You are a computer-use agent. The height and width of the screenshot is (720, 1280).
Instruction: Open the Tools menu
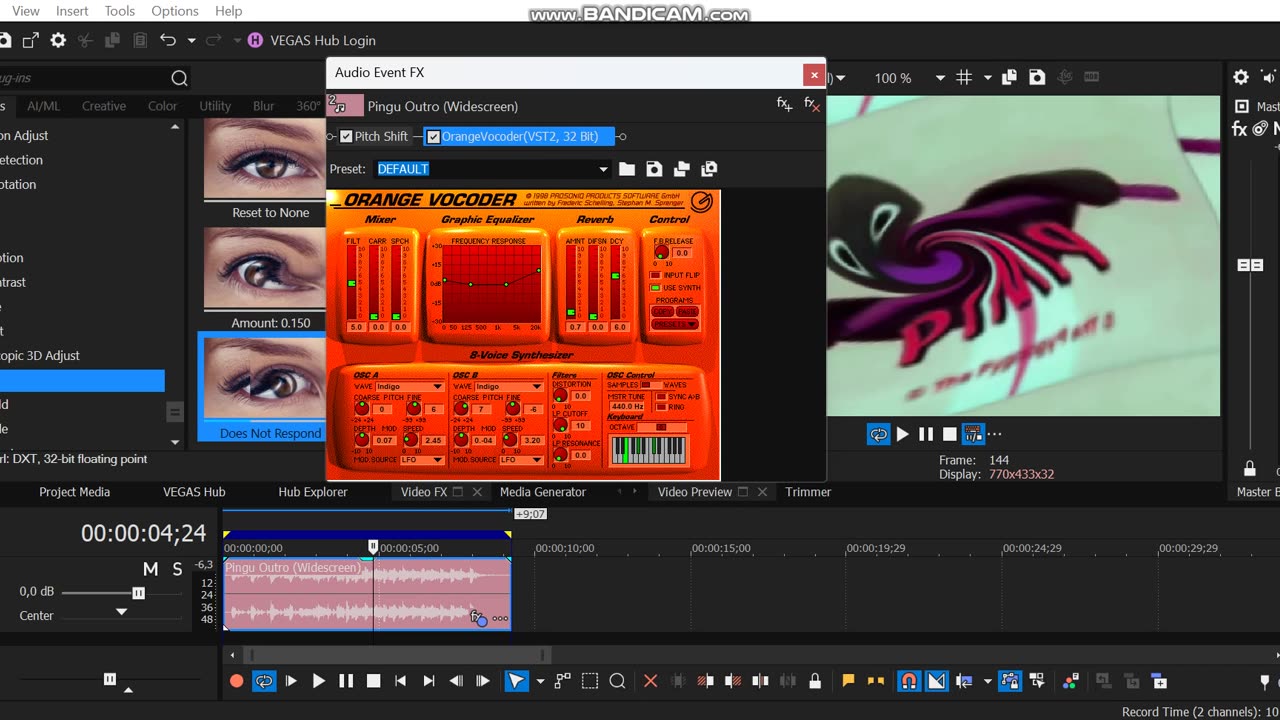120,11
